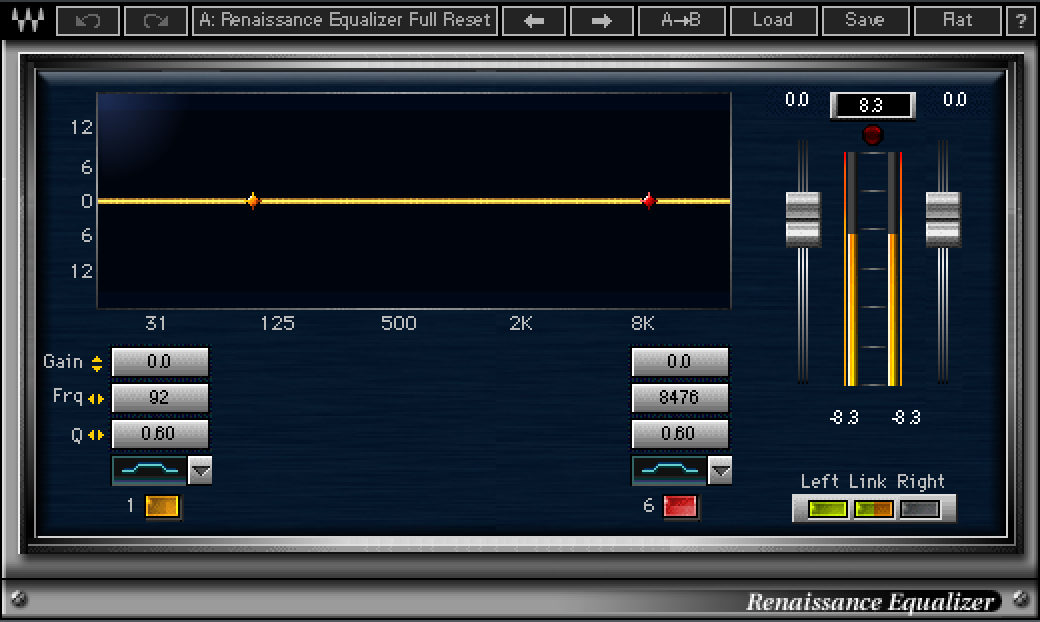
Task: Open help question mark
Action: tap(1021, 21)
